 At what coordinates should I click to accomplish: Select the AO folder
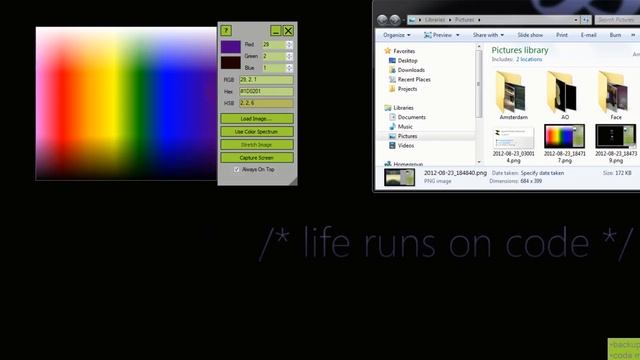click(x=564, y=96)
